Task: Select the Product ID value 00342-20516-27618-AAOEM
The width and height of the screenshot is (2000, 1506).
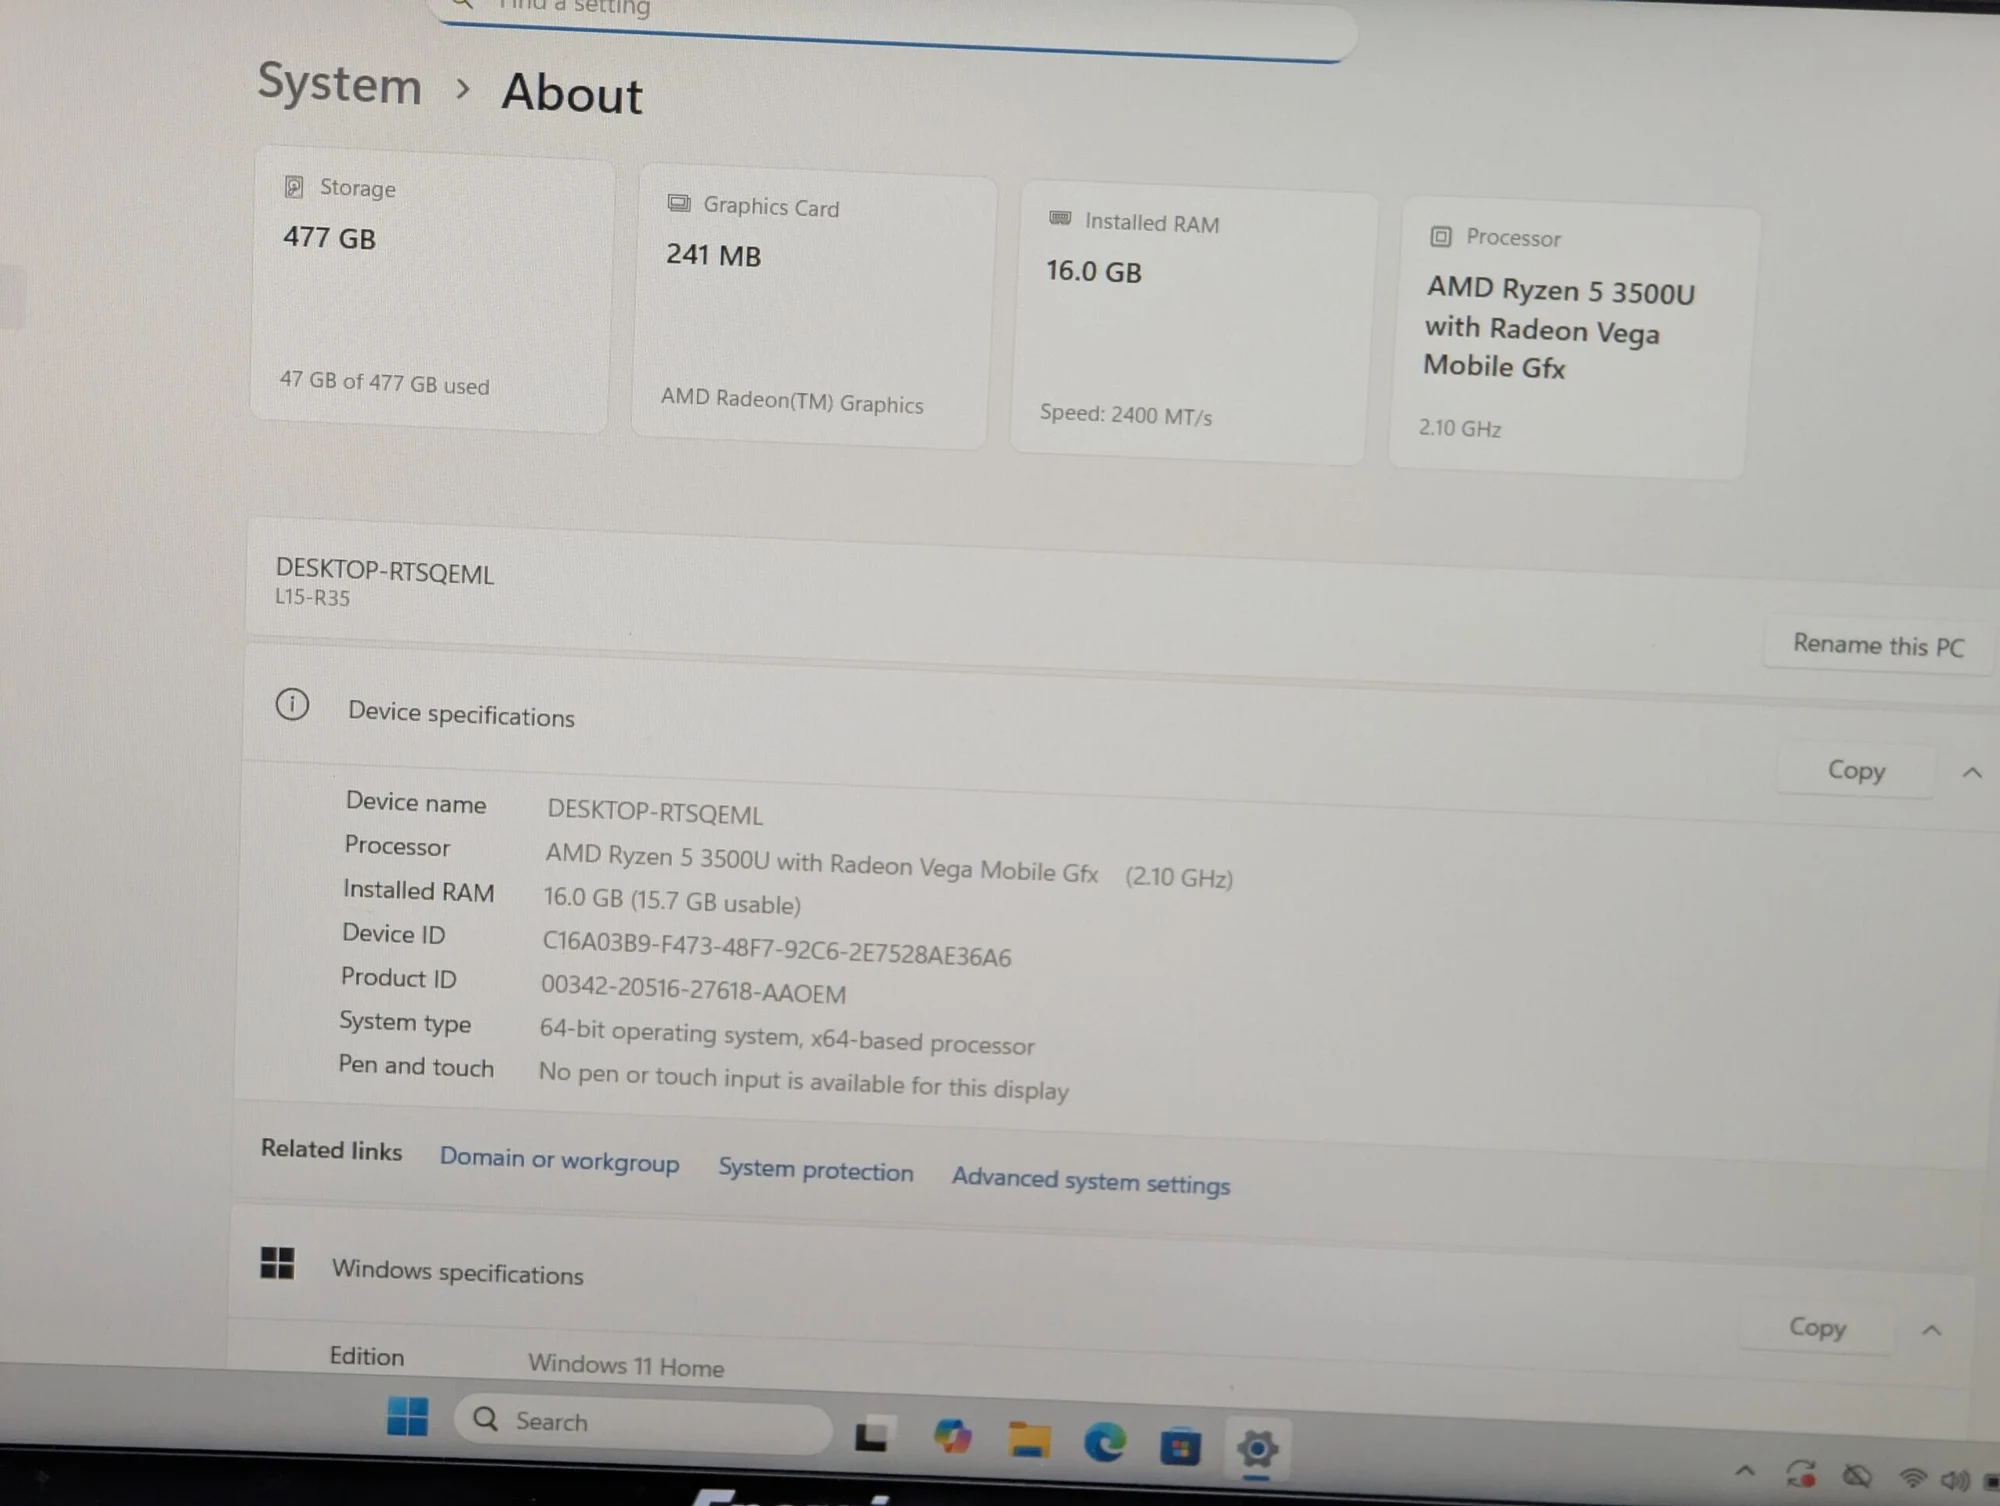Action: pyautogui.click(x=693, y=989)
